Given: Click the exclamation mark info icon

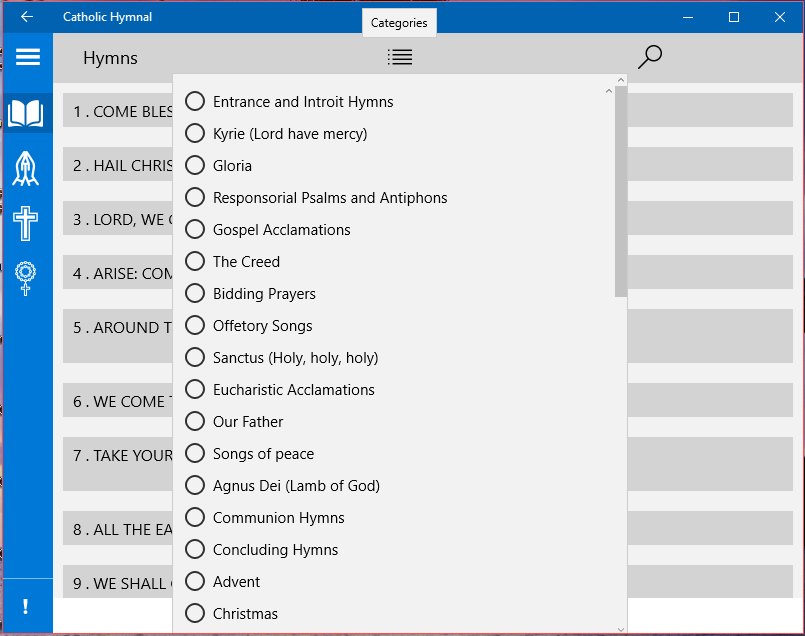Looking at the screenshot, I should click(x=26, y=607).
